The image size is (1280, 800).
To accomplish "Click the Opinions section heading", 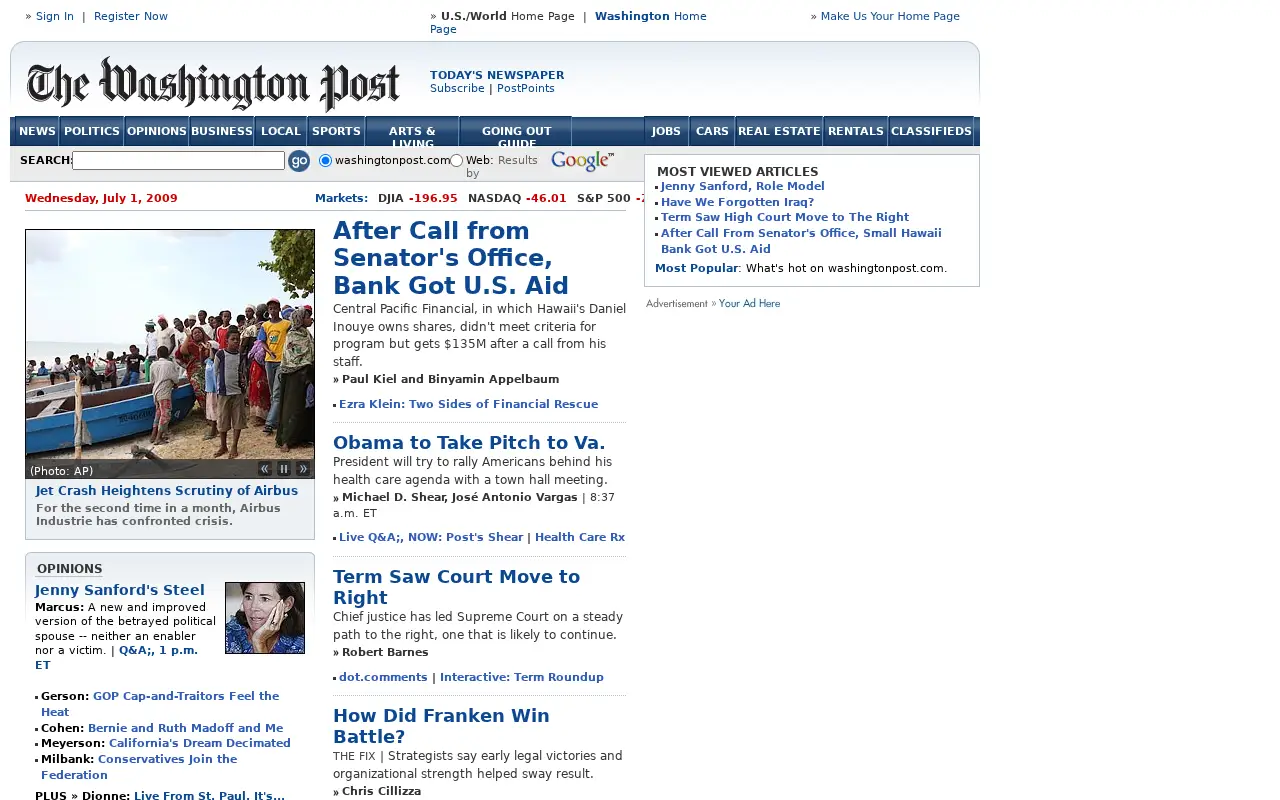I will tap(69, 569).
